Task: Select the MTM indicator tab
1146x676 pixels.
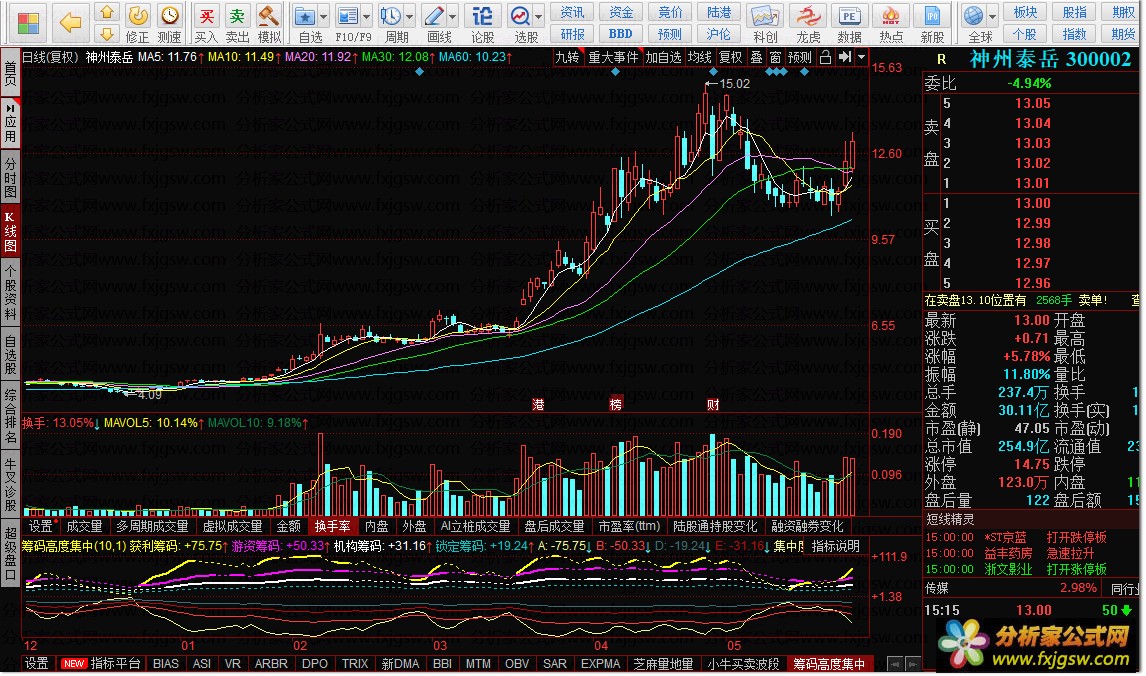Action: pyautogui.click(x=478, y=664)
